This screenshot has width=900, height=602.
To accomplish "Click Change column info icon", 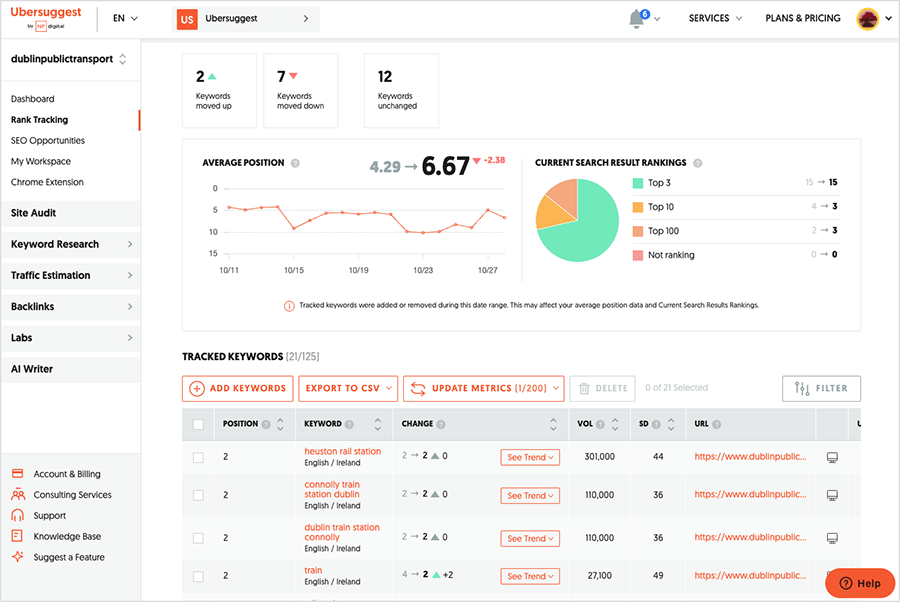I will 441,424.
